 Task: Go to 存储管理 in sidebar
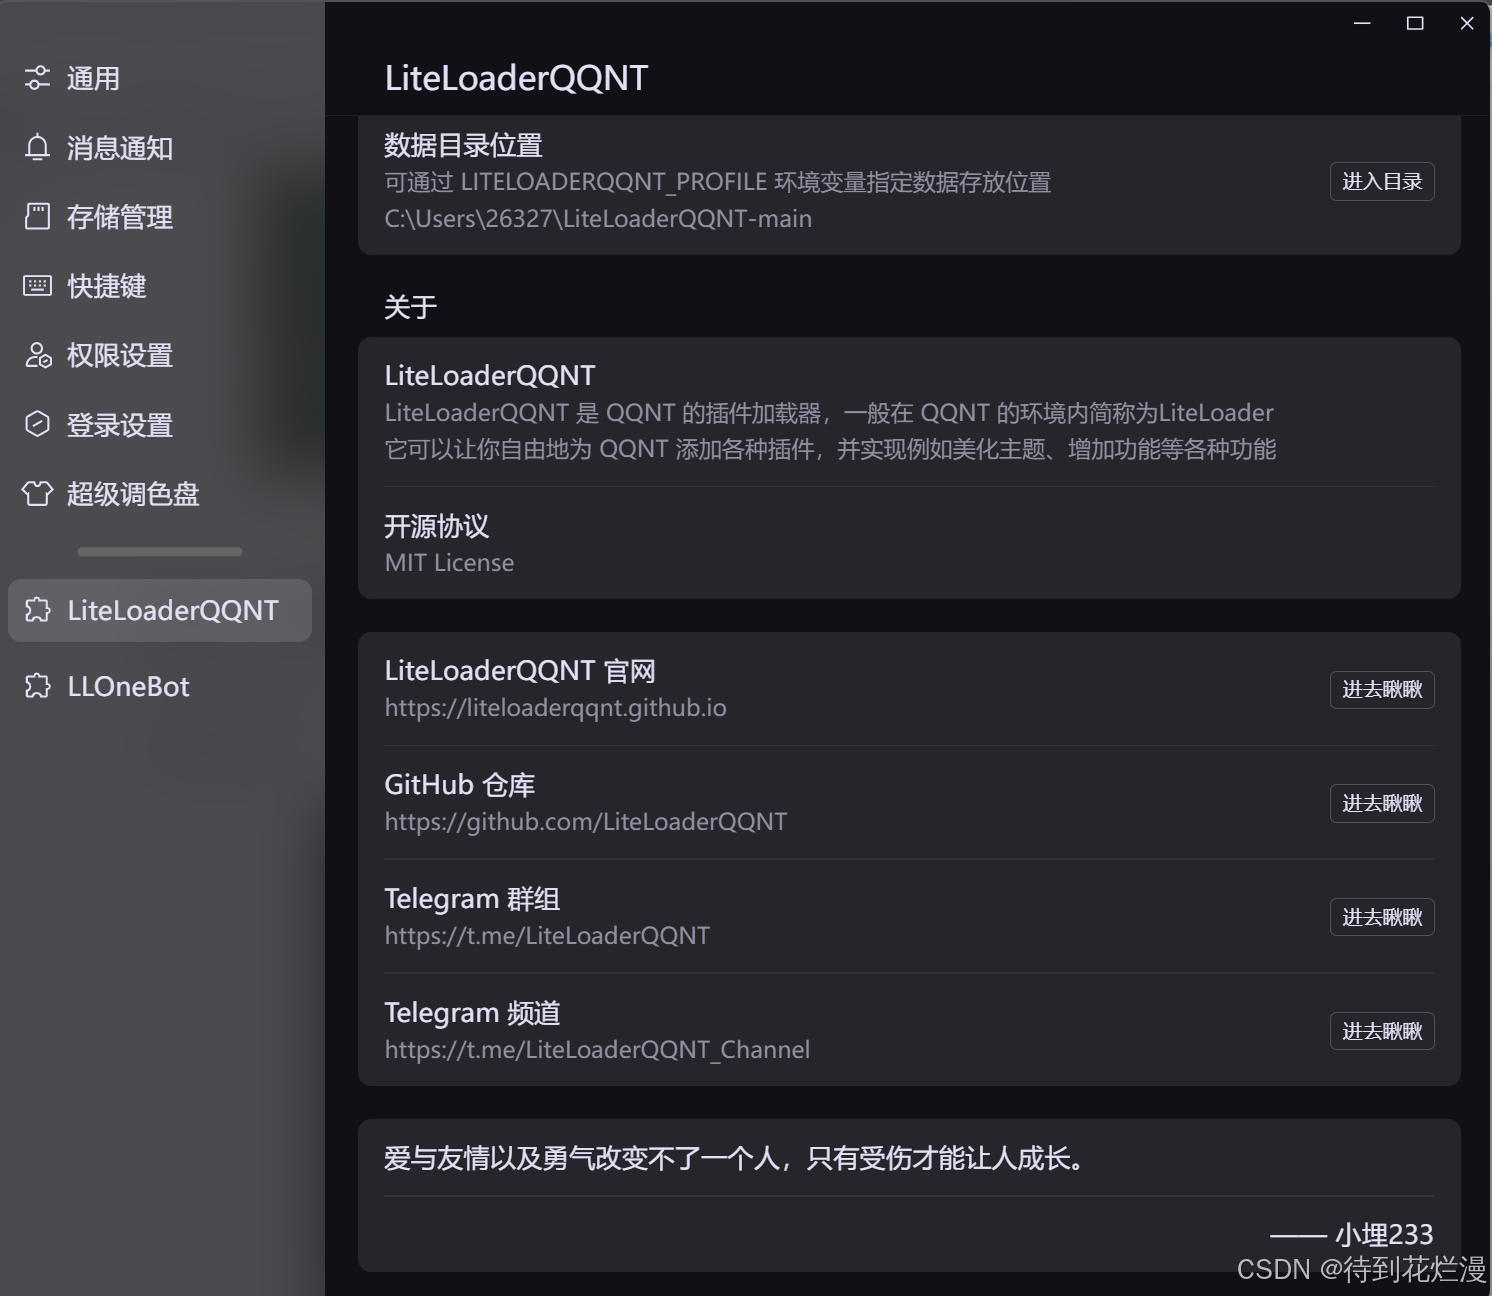pyautogui.click(x=160, y=216)
